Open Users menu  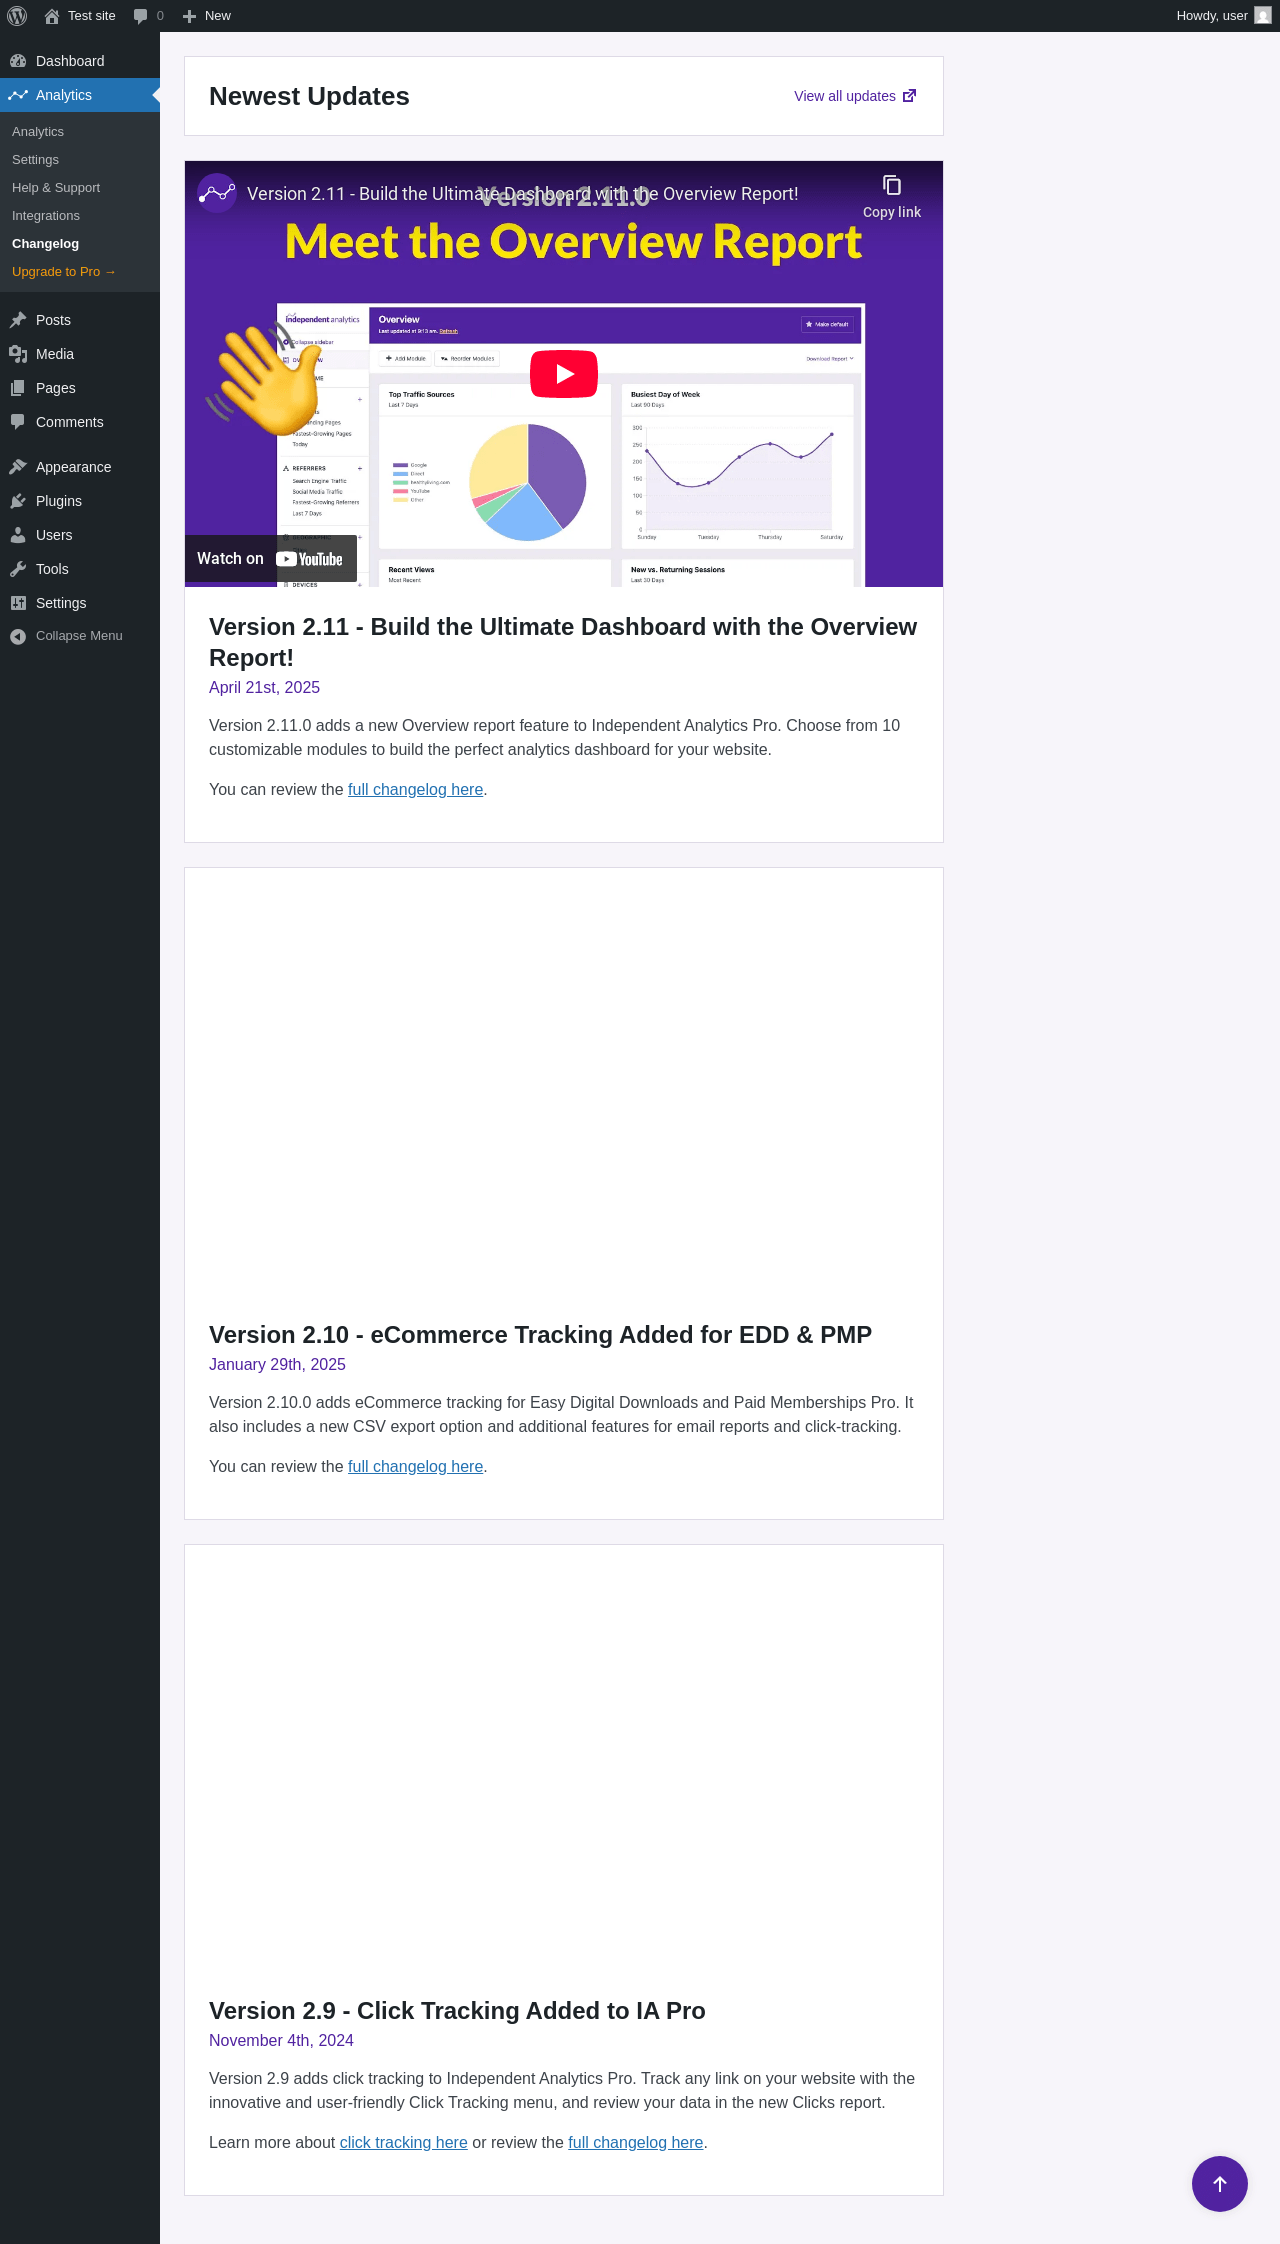click(80, 535)
